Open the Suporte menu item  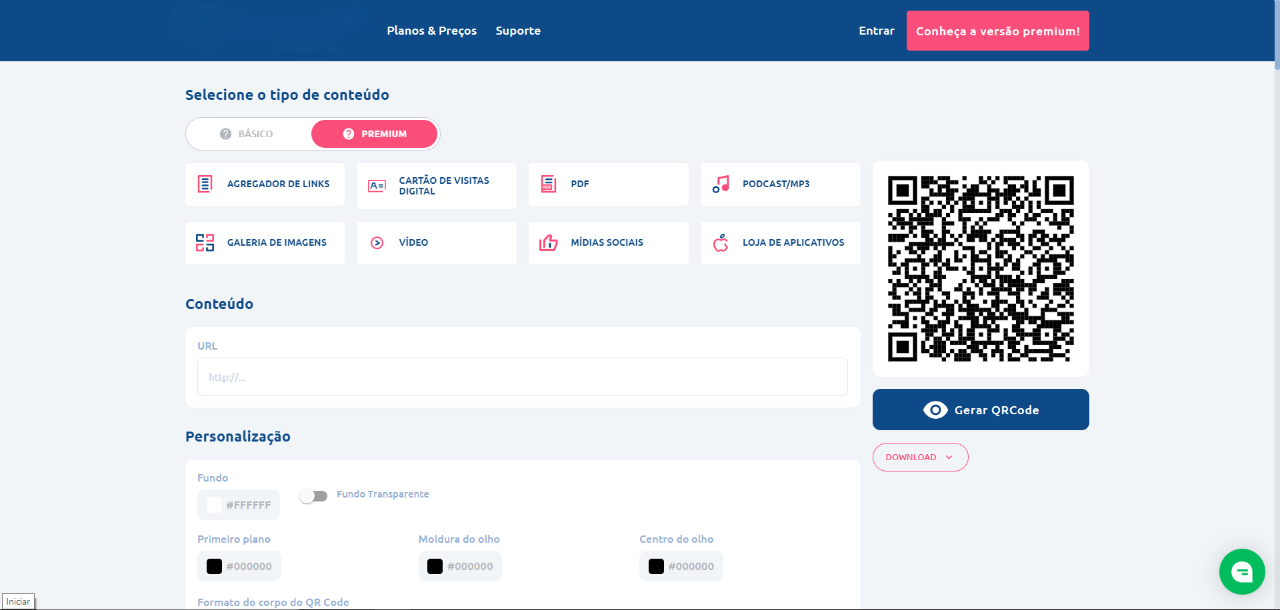click(518, 31)
